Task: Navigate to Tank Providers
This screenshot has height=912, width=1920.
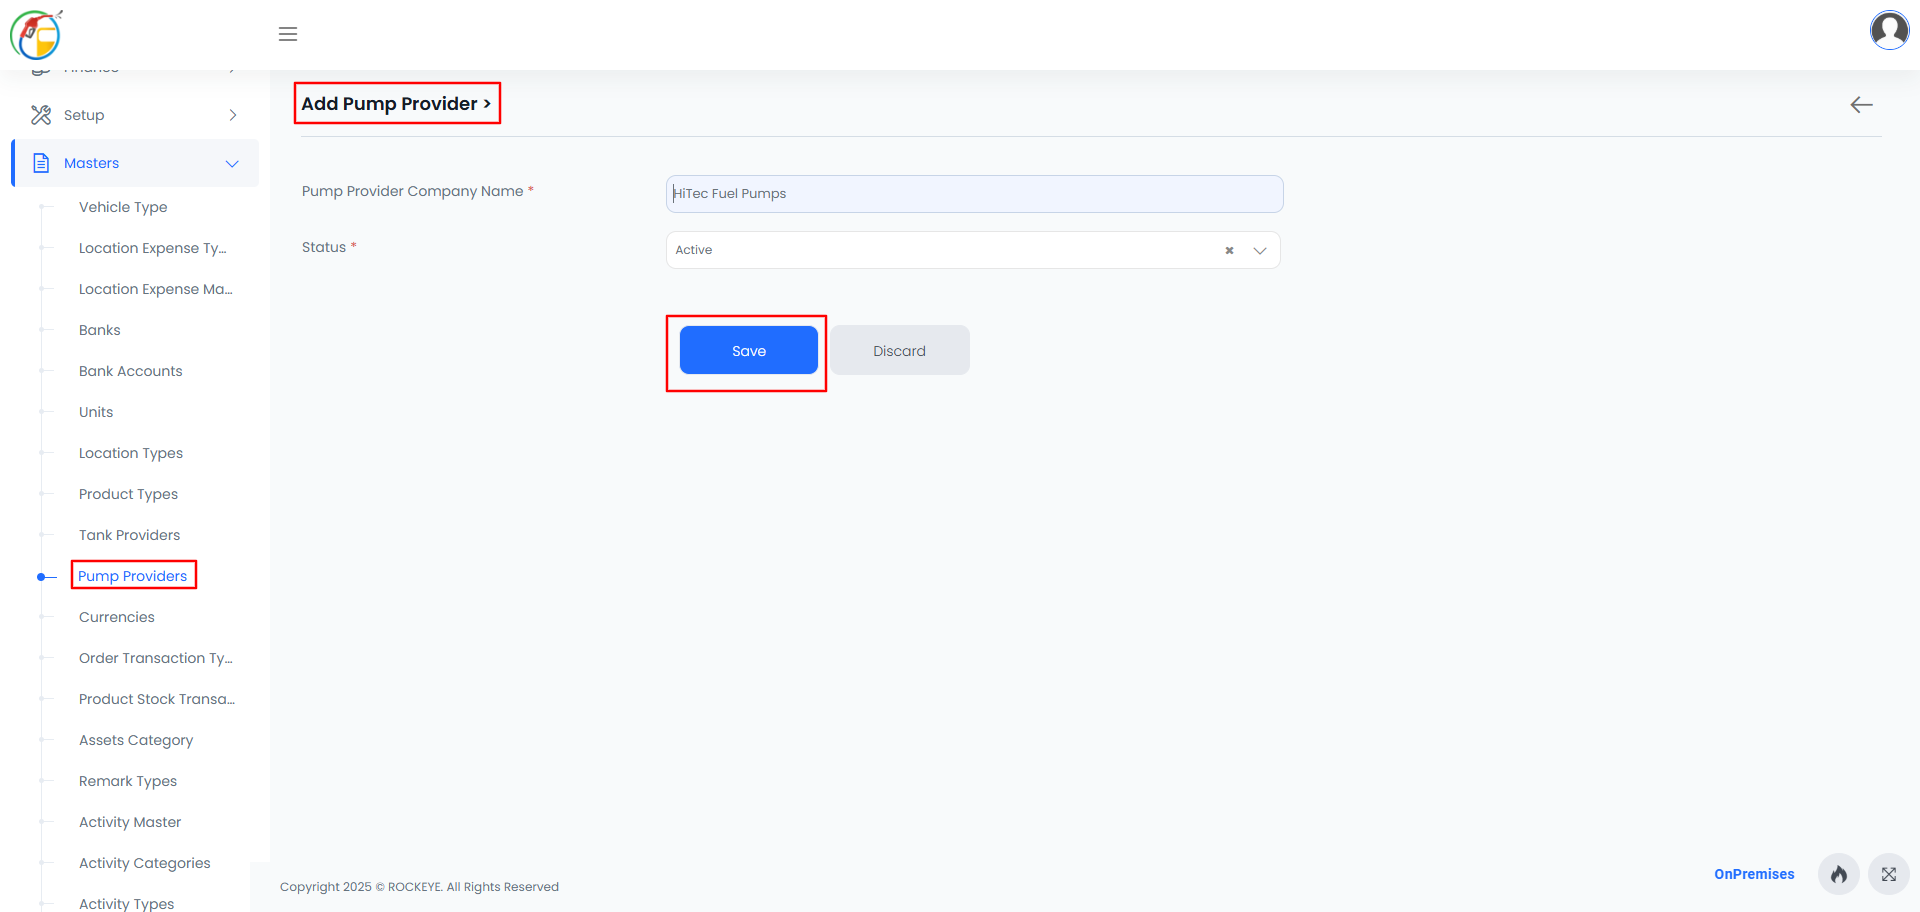Action: point(130,535)
